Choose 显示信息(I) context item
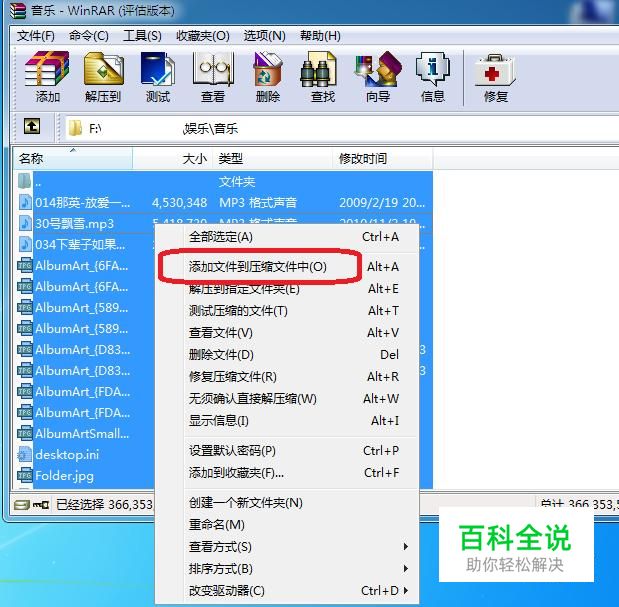This screenshot has width=619, height=607. coord(287,421)
